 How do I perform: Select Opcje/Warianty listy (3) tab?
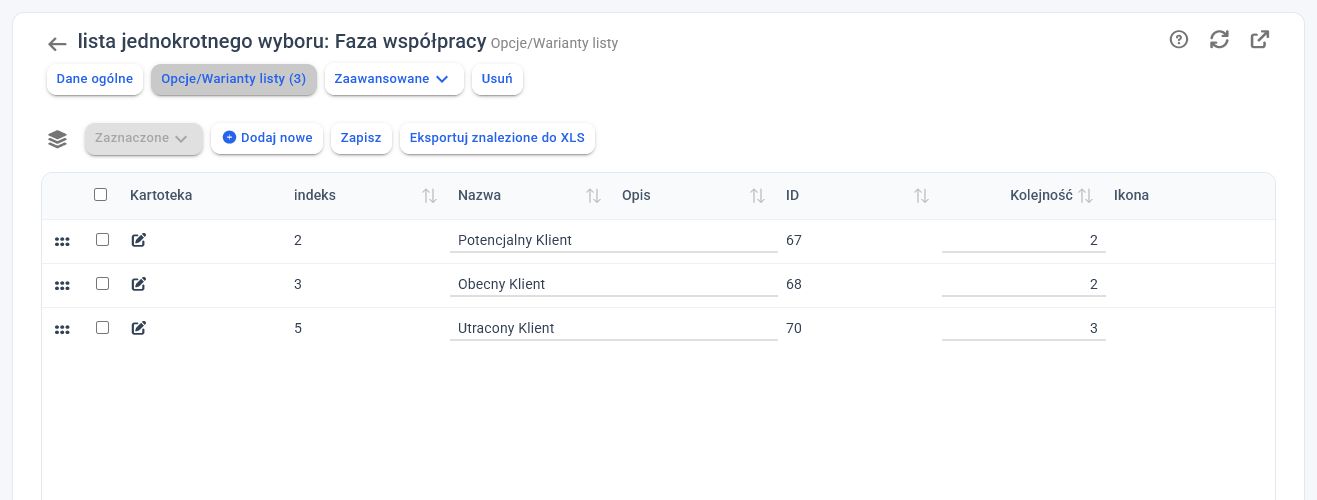(234, 79)
